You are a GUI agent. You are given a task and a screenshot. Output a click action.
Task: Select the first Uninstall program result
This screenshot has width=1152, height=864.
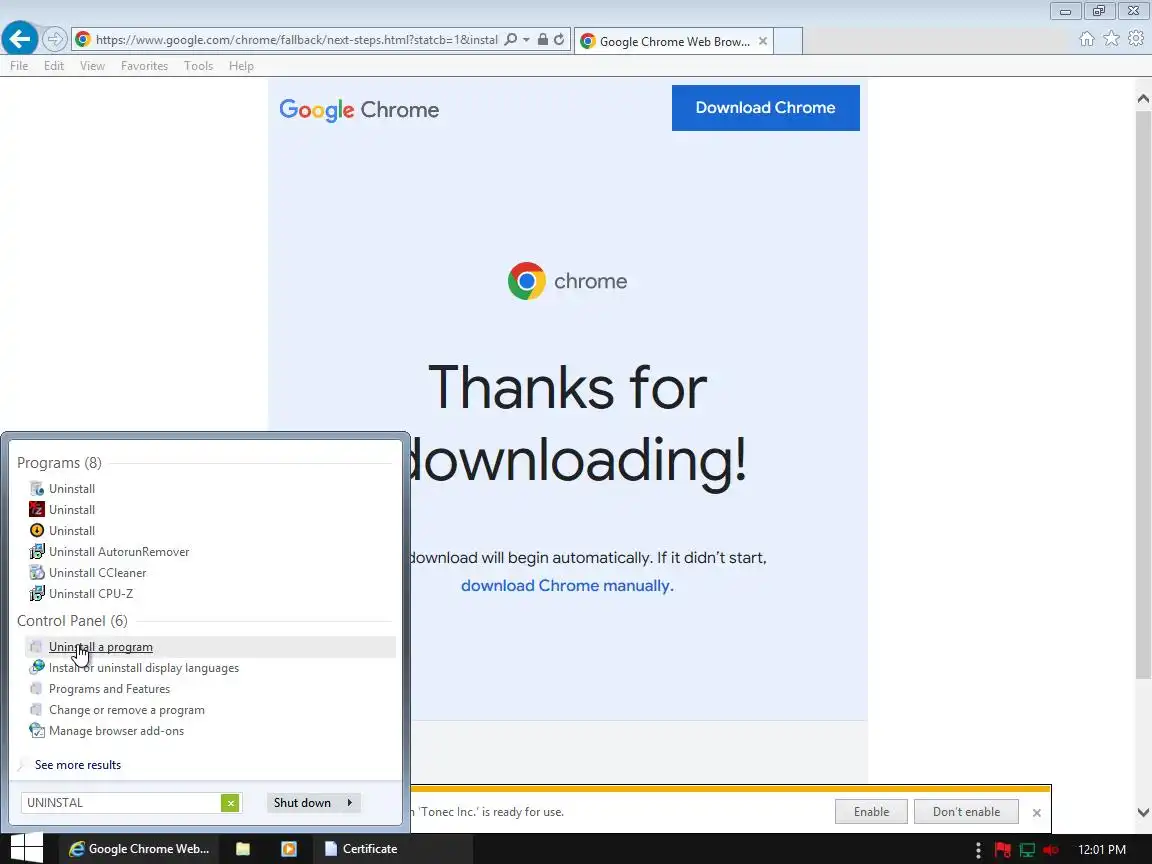click(x=72, y=489)
